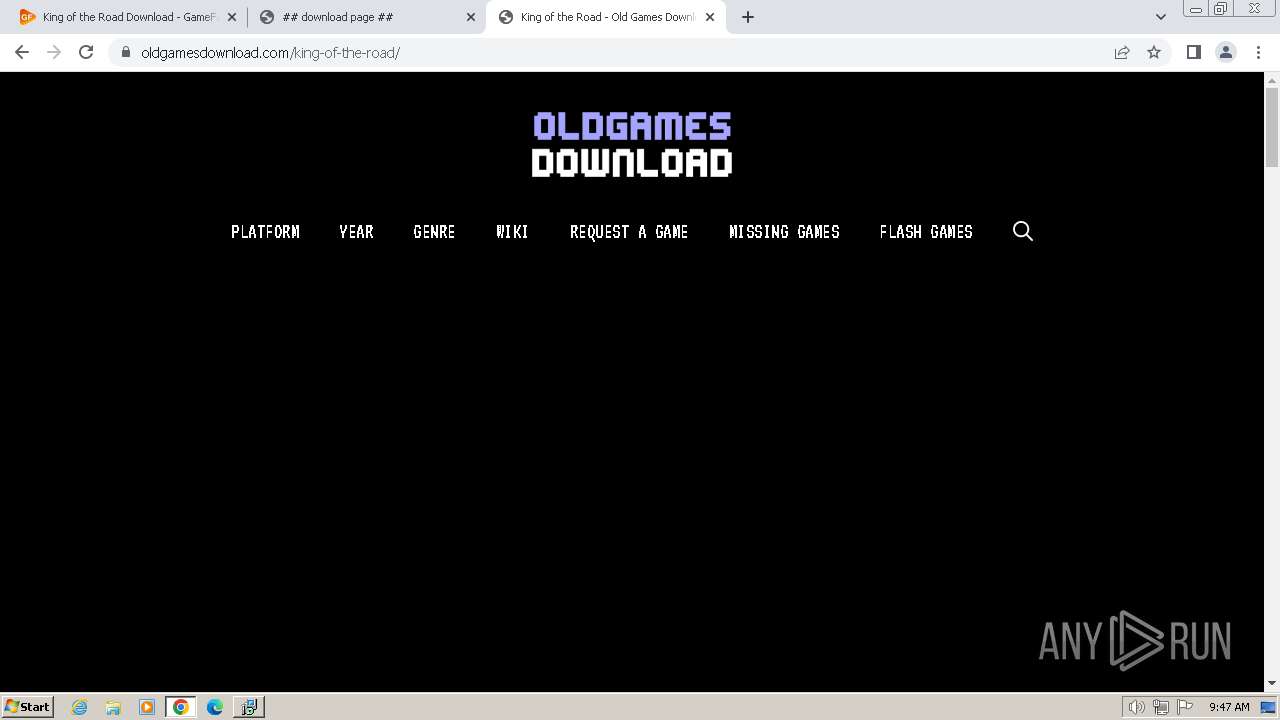Click the browser forward arrow
The height and width of the screenshot is (720, 1280).
(54, 52)
